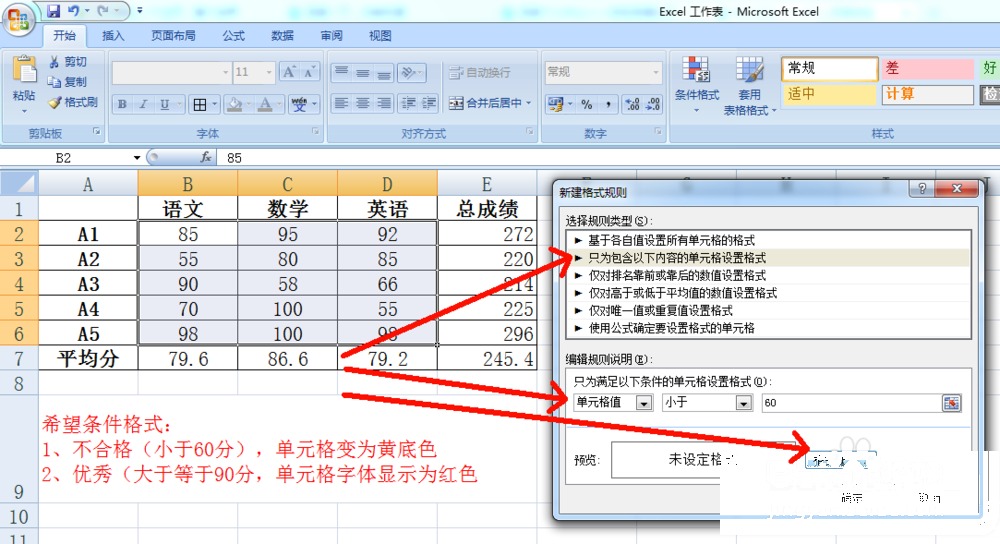Switch to the Page Layout tab

coord(173,36)
